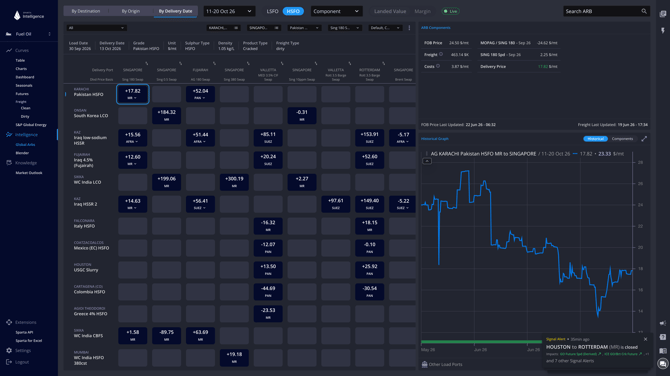Expand the Historical Graph to fullscreen
The height and width of the screenshot is (376, 670).
644,138
